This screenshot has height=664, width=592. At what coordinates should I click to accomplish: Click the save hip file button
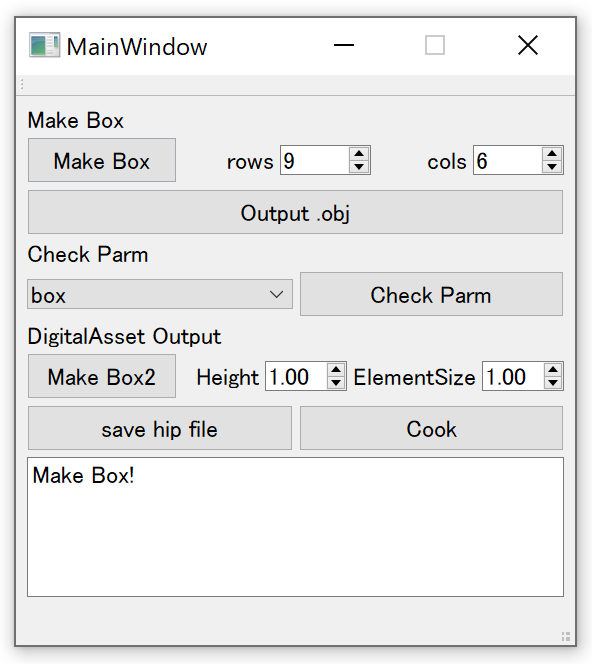pyautogui.click(x=160, y=428)
